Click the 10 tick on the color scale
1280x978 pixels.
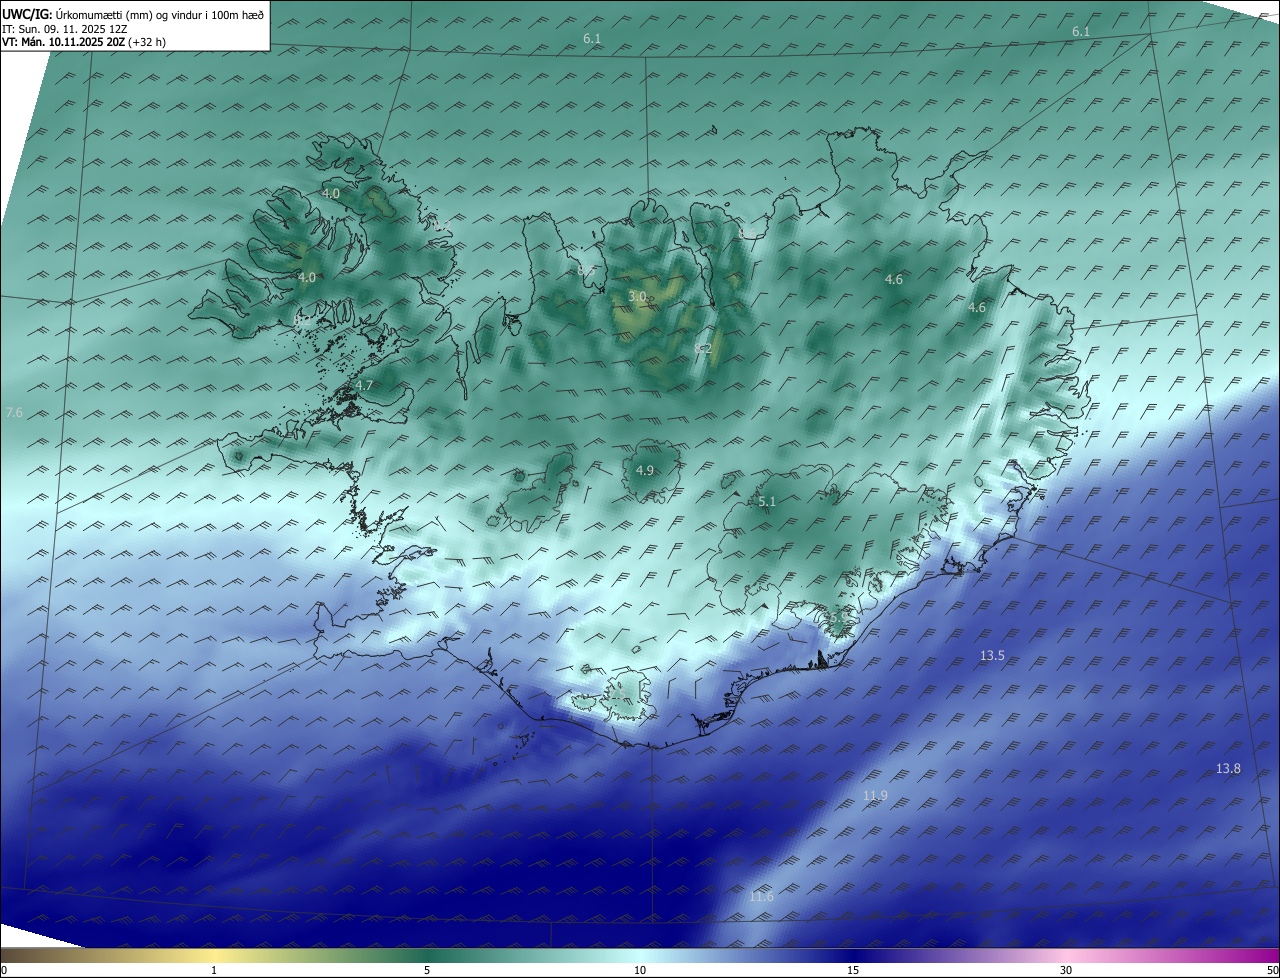tap(640, 971)
